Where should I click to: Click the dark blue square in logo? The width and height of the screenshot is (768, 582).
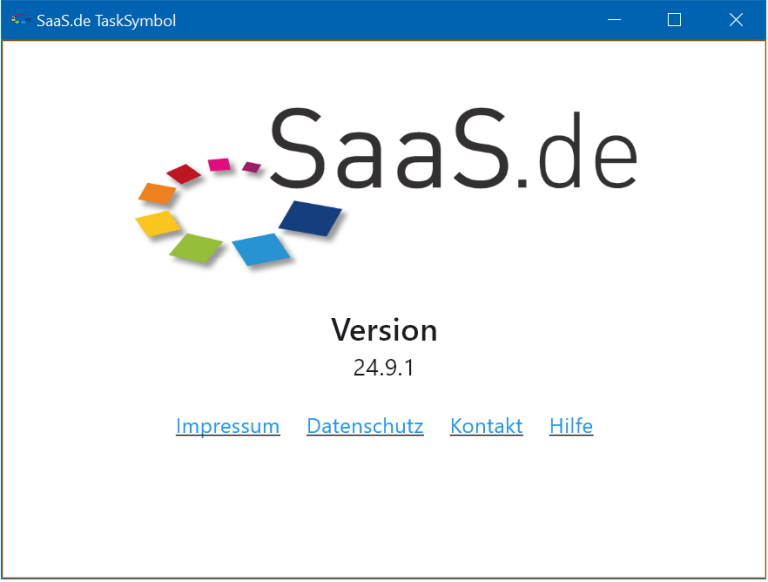pyautogui.click(x=310, y=218)
